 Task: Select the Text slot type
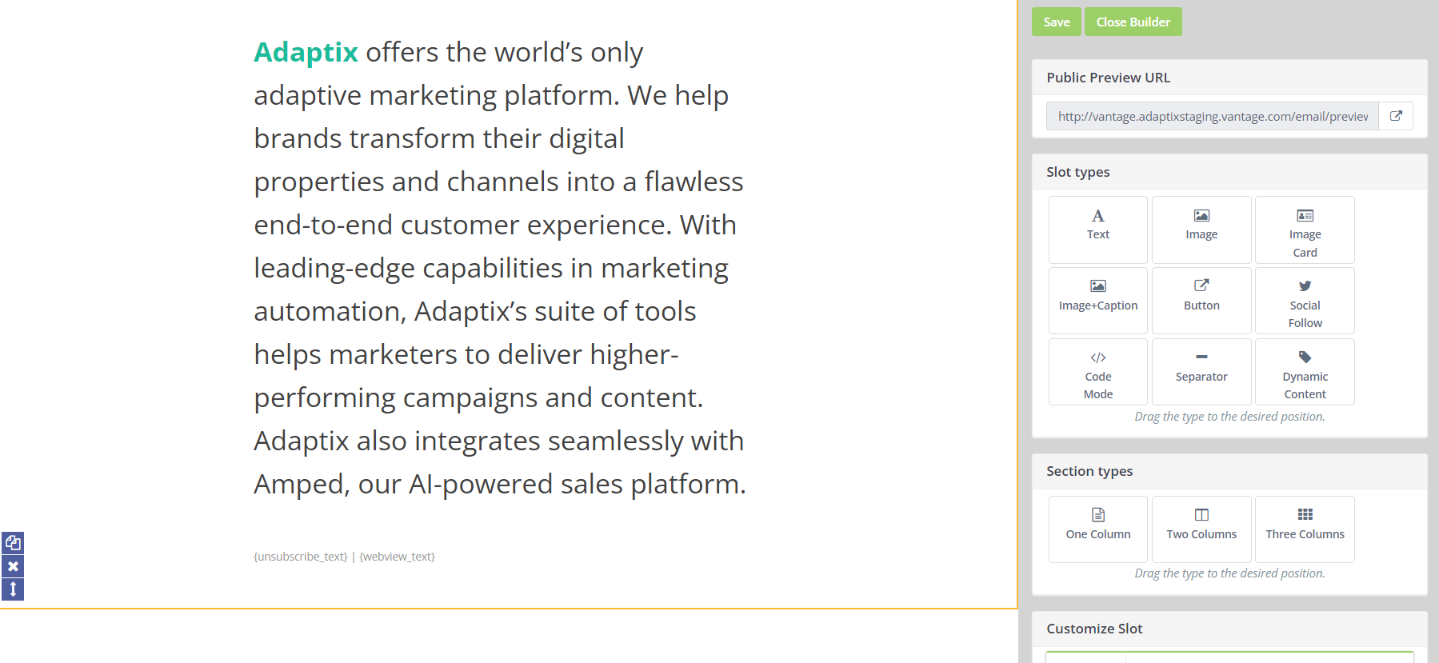(x=1097, y=229)
